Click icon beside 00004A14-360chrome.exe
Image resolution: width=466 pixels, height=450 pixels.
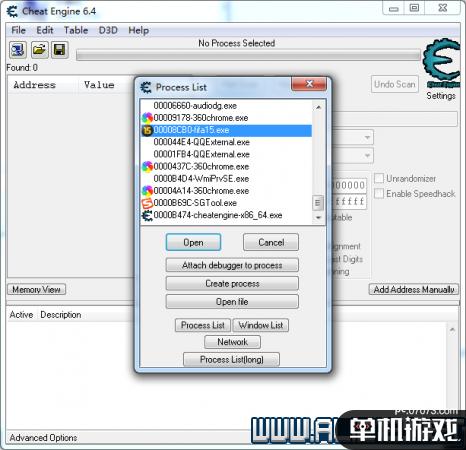tap(147, 191)
